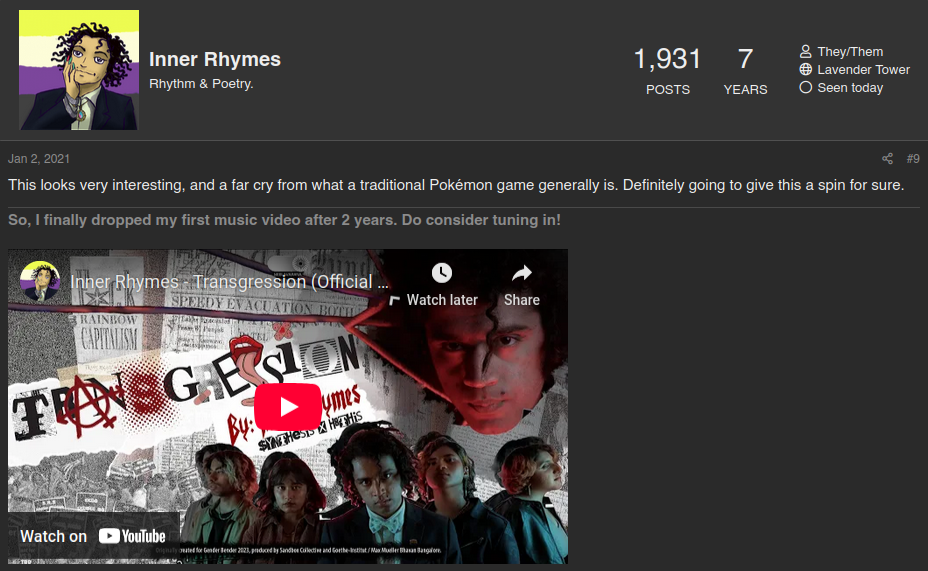
Task: Open the Inner Rhymes username profile link
Action: point(214,59)
